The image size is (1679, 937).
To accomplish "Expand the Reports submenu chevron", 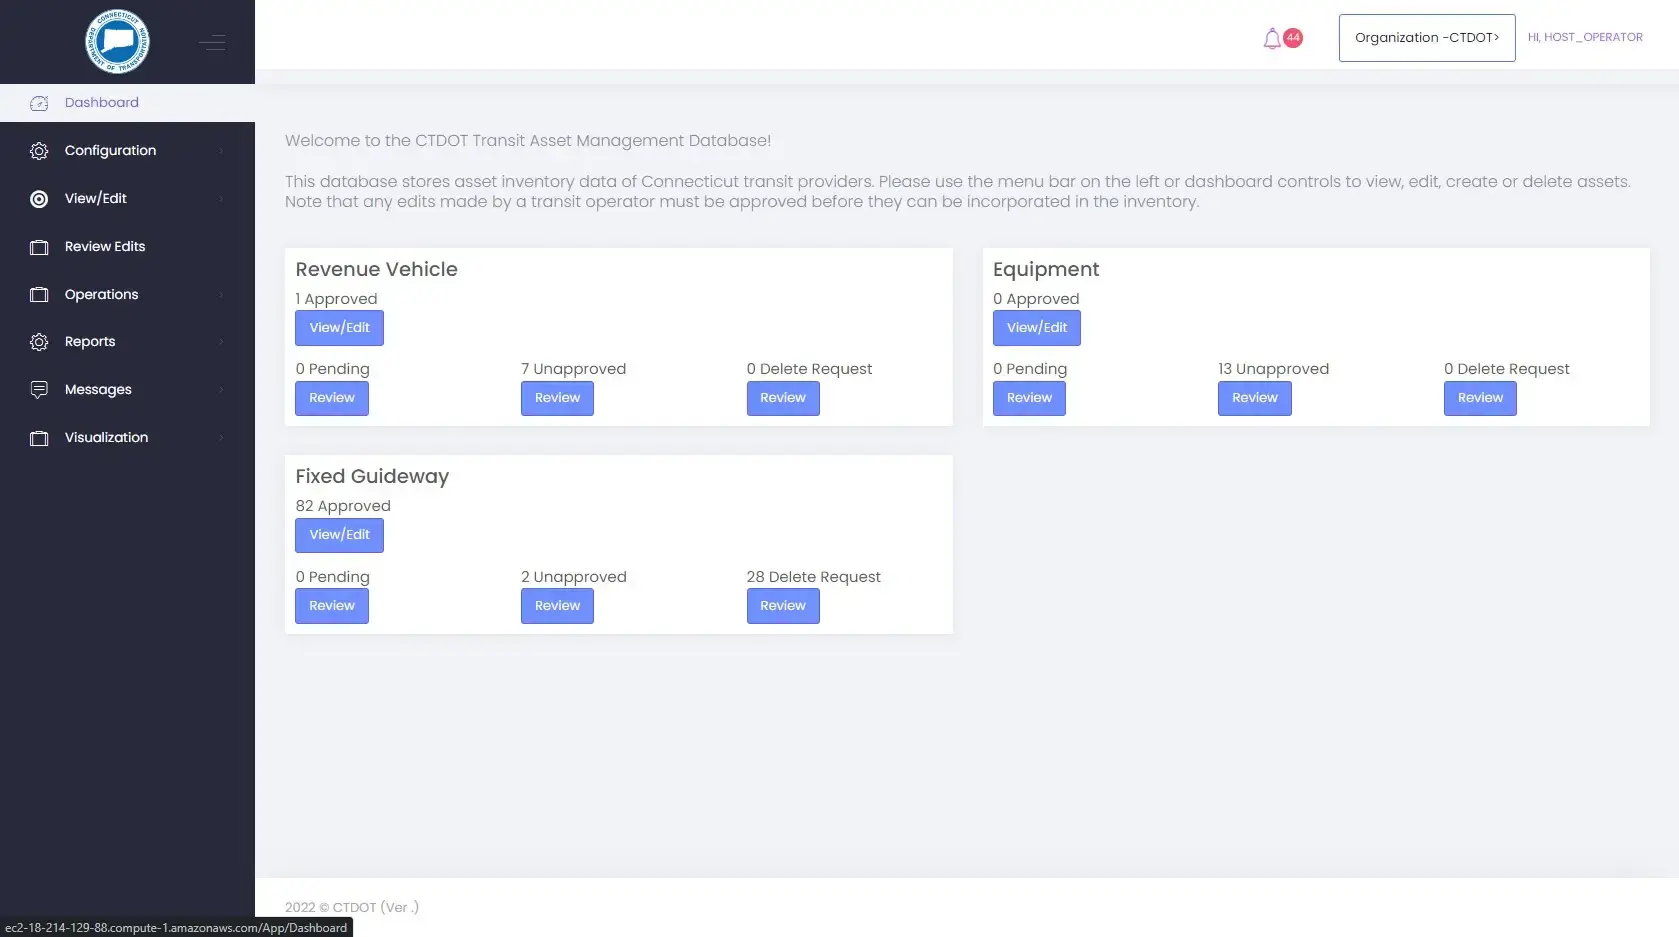I will tap(221, 342).
